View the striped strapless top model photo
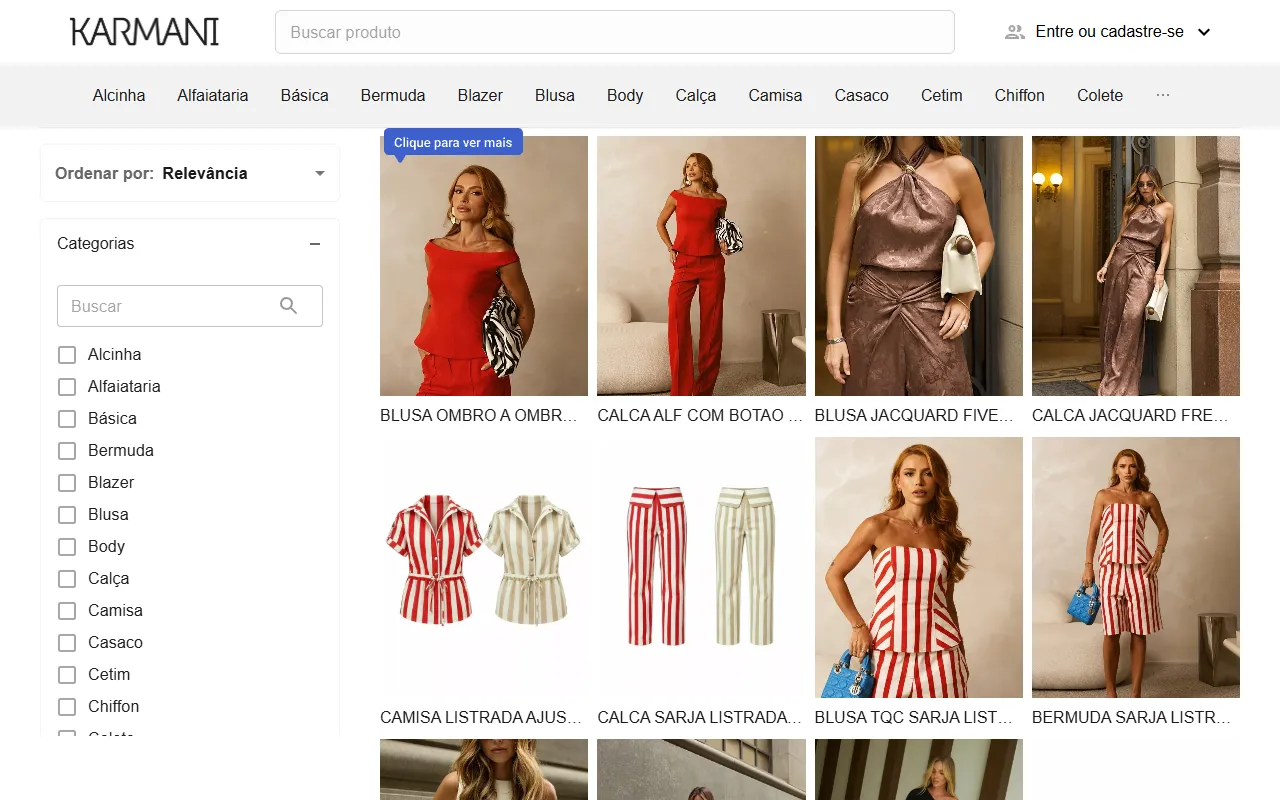Screen dimensions: 1280x800 [x=919, y=567]
